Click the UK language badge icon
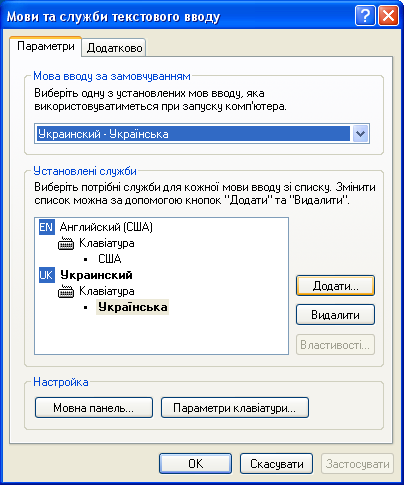The width and height of the screenshot is (404, 485). (47, 275)
